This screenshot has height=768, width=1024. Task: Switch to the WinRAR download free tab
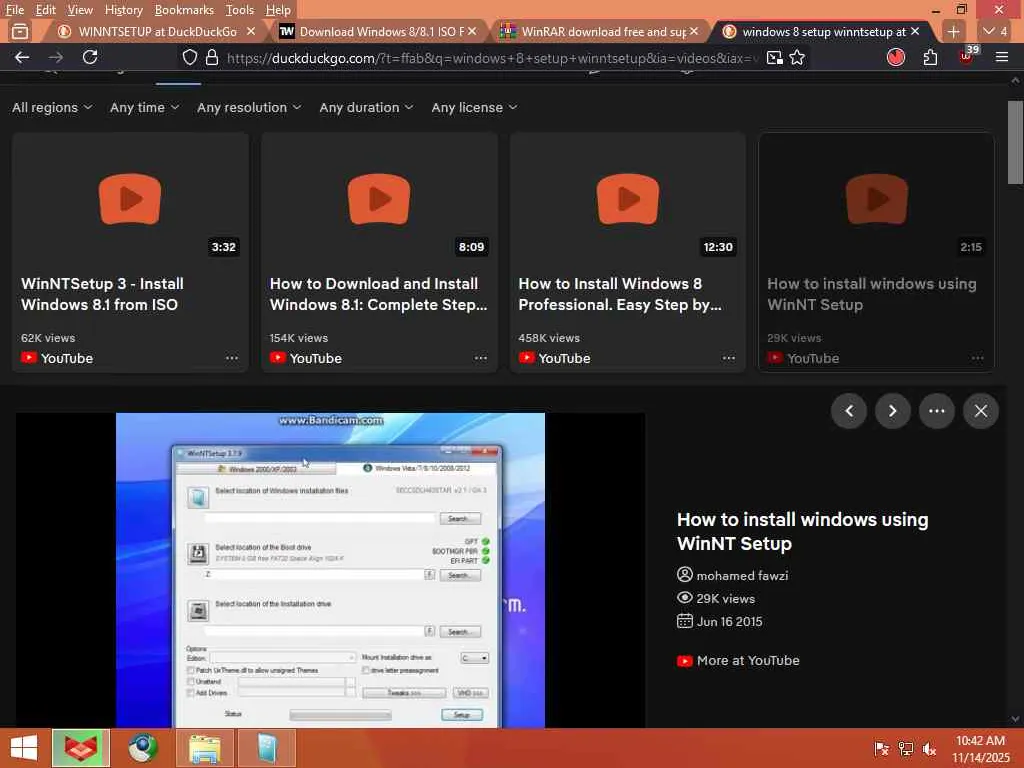pos(600,31)
